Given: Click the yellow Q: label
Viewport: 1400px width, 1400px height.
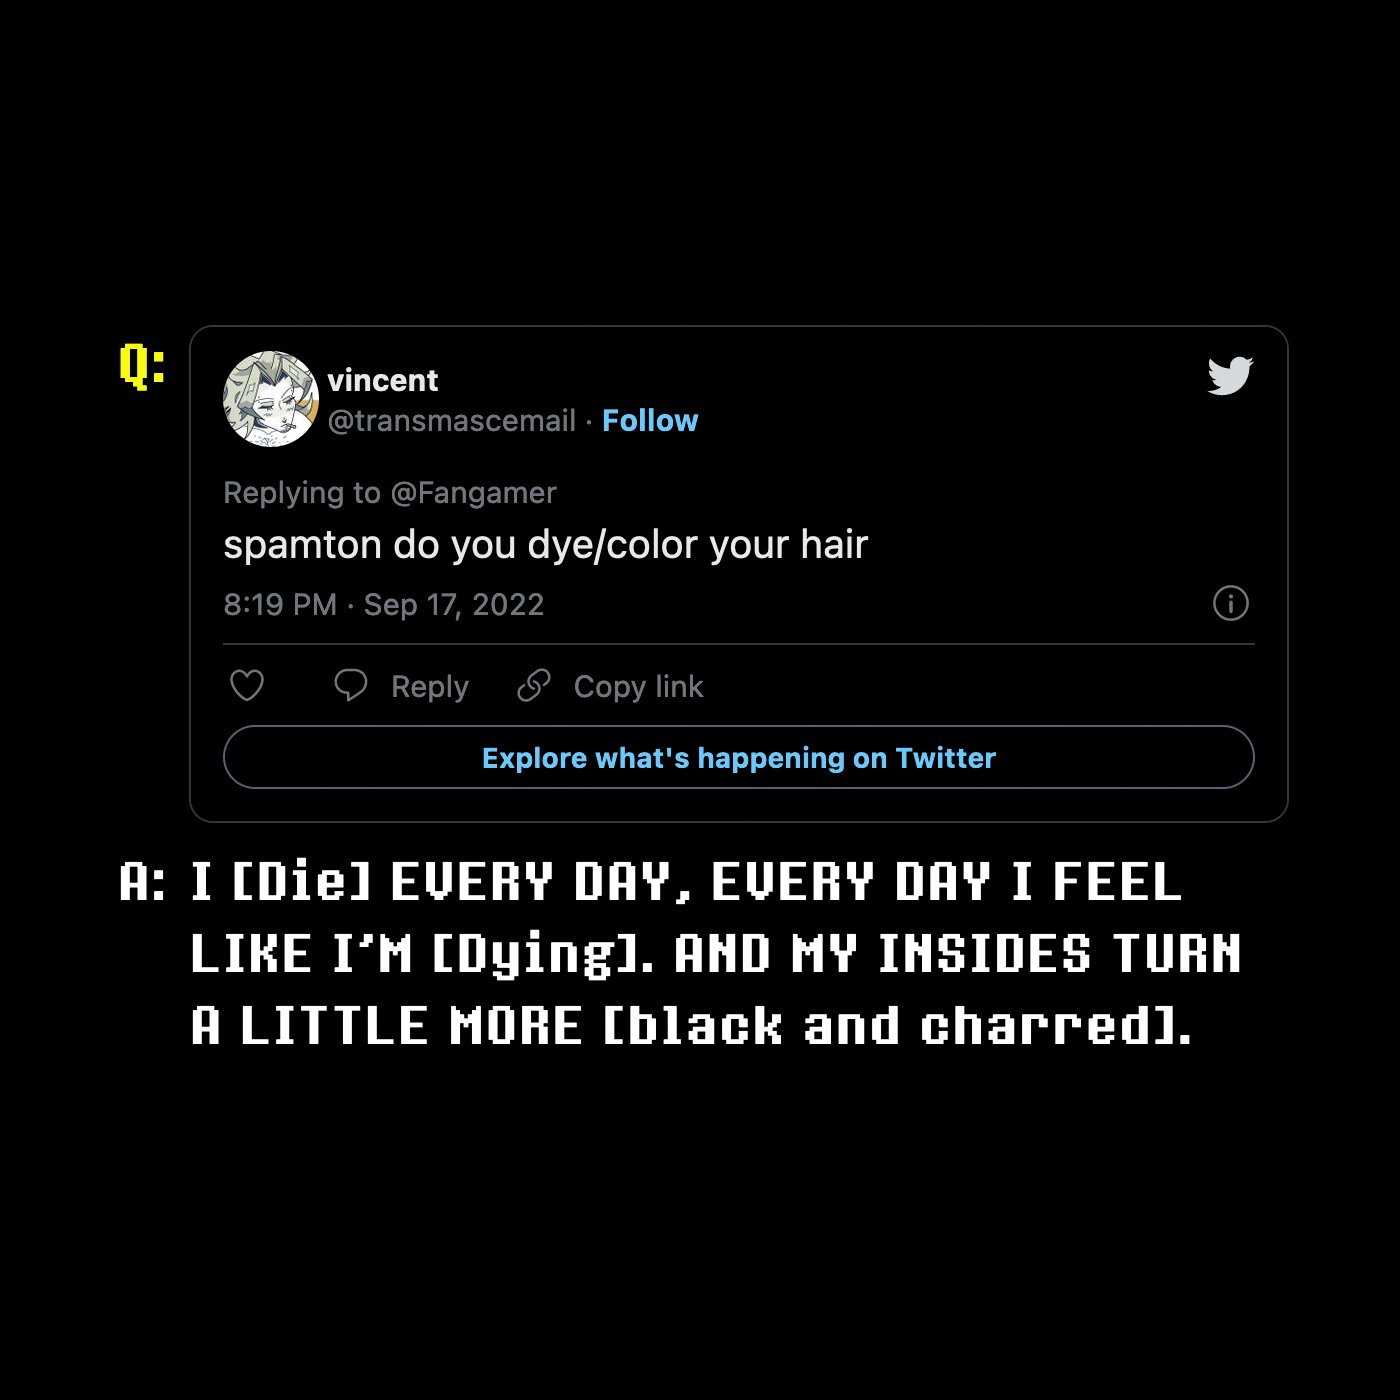Looking at the screenshot, I should [x=142, y=365].
